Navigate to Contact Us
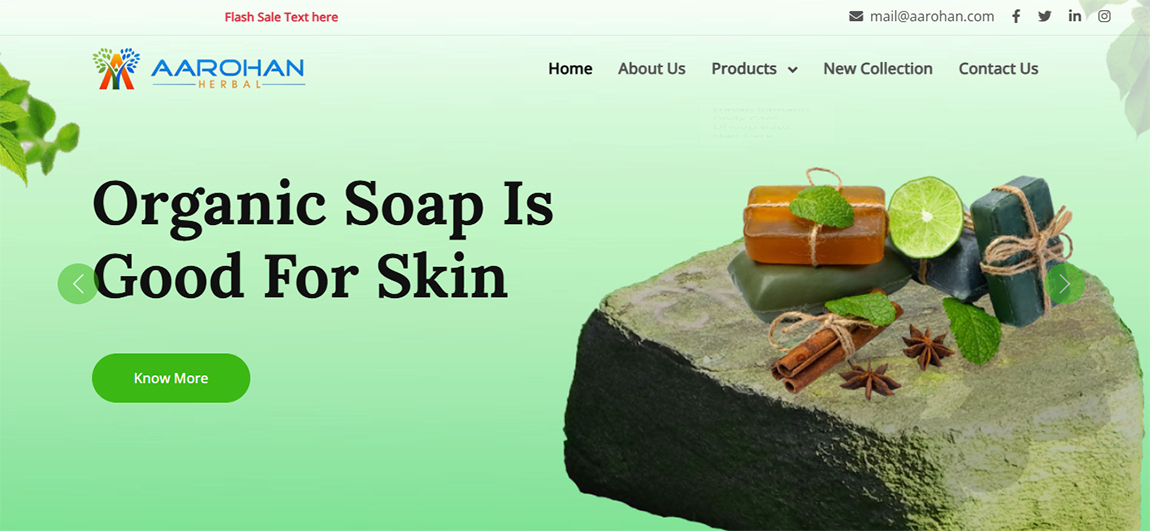The width and height of the screenshot is (1150, 531). (x=998, y=69)
